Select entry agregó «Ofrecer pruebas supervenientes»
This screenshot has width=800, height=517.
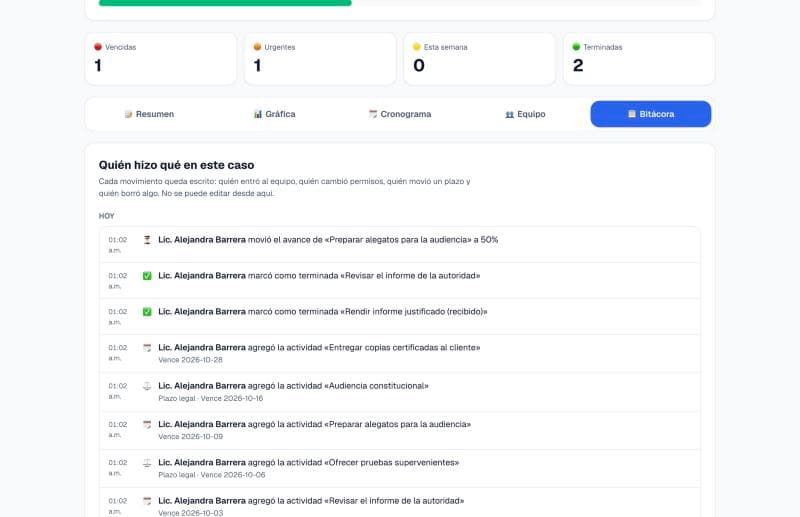coord(400,469)
